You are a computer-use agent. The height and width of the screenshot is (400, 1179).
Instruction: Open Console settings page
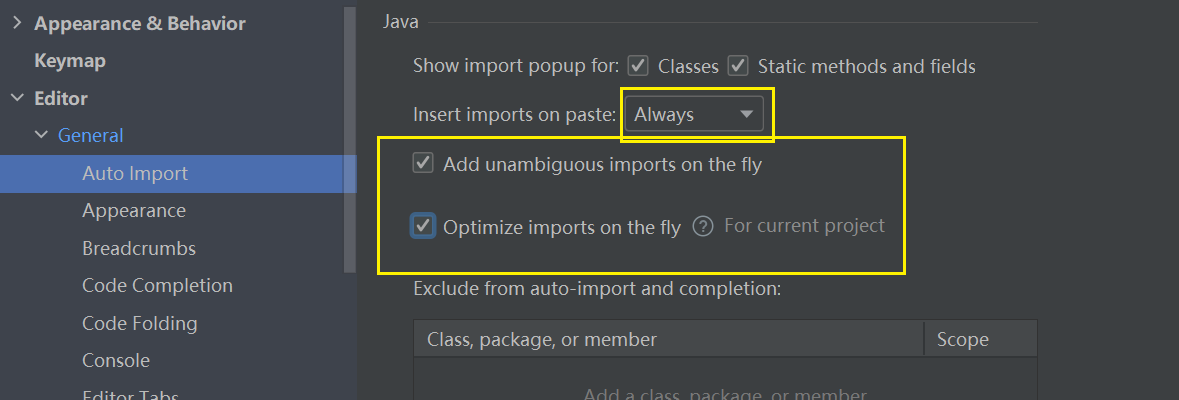pos(116,360)
